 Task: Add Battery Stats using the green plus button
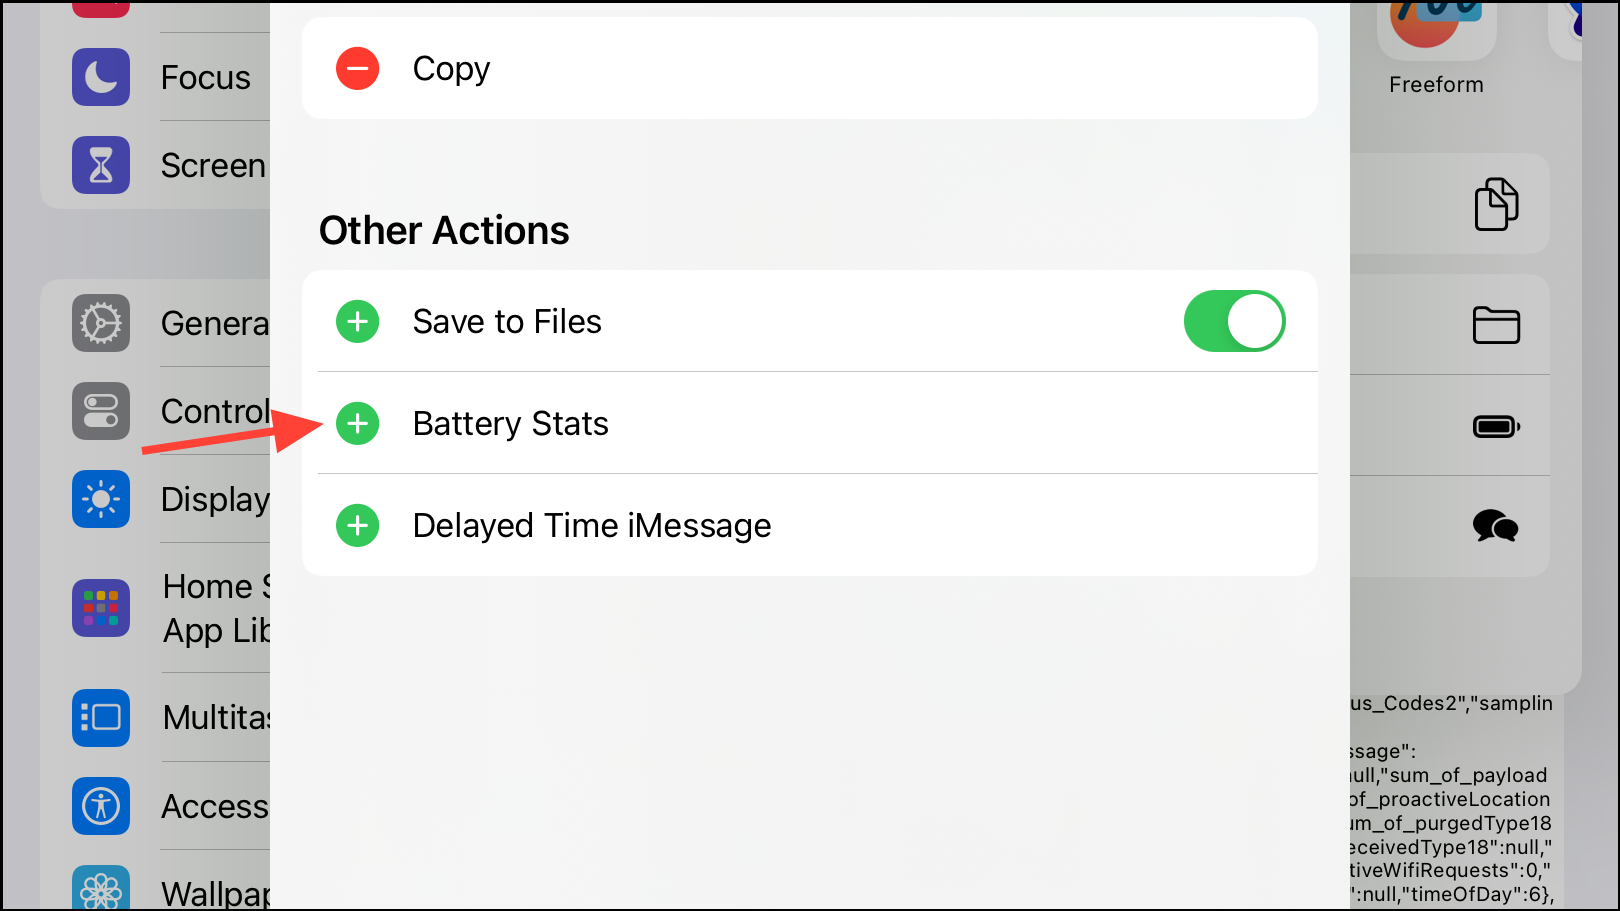pyautogui.click(x=357, y=423)
